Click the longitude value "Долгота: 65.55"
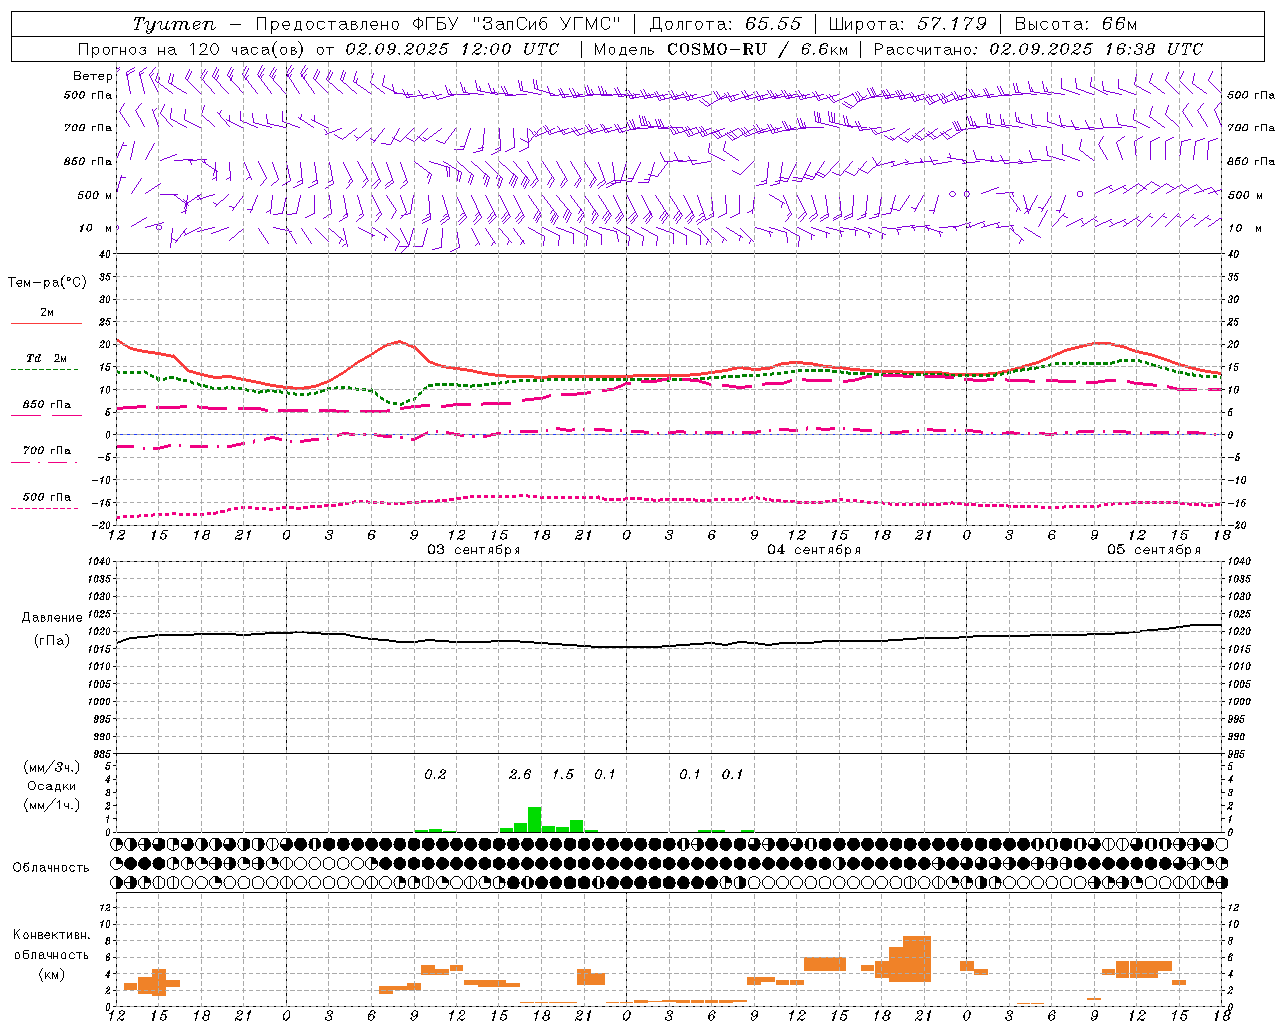Viewport: 1280px width, 1024px height. (726, 24)
